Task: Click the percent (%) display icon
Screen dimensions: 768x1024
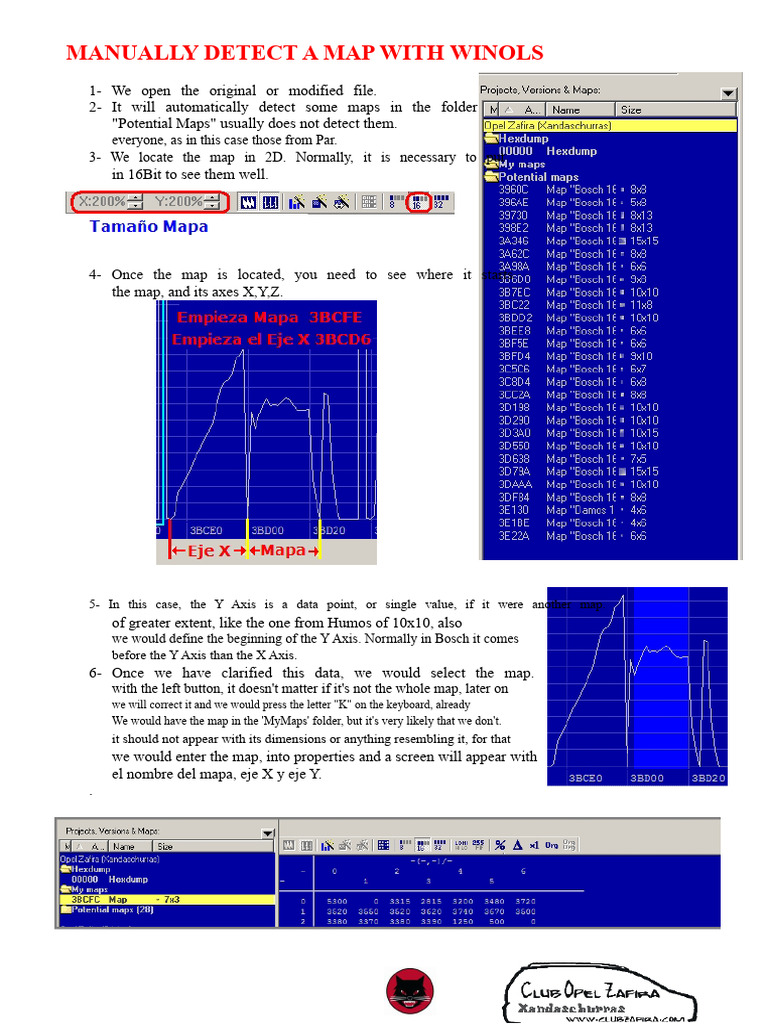Action: click(500, 845)
